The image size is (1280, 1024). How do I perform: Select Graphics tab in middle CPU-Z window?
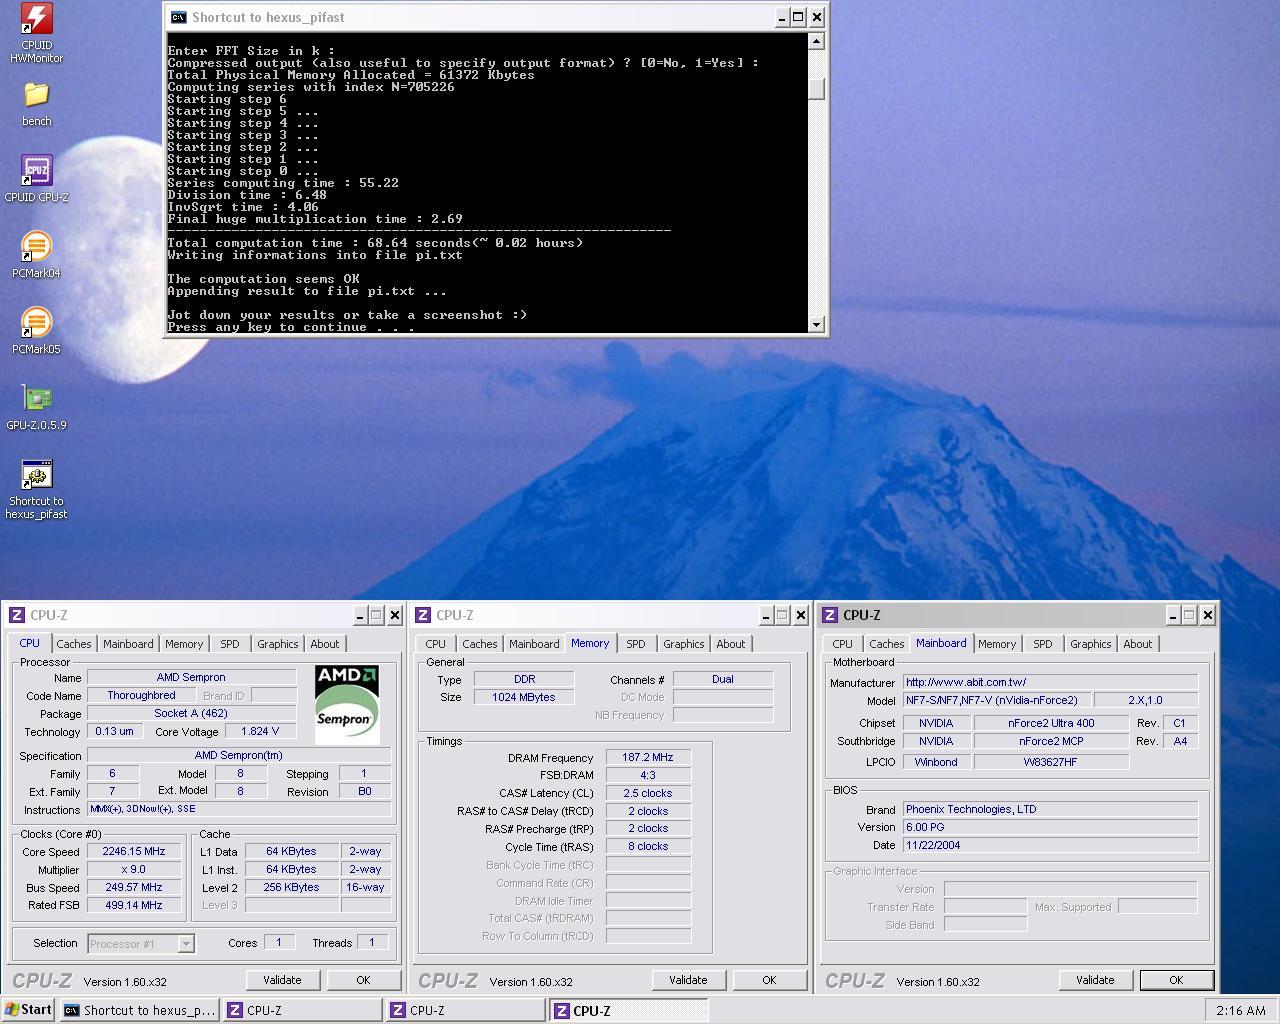[x=684, y=644]
